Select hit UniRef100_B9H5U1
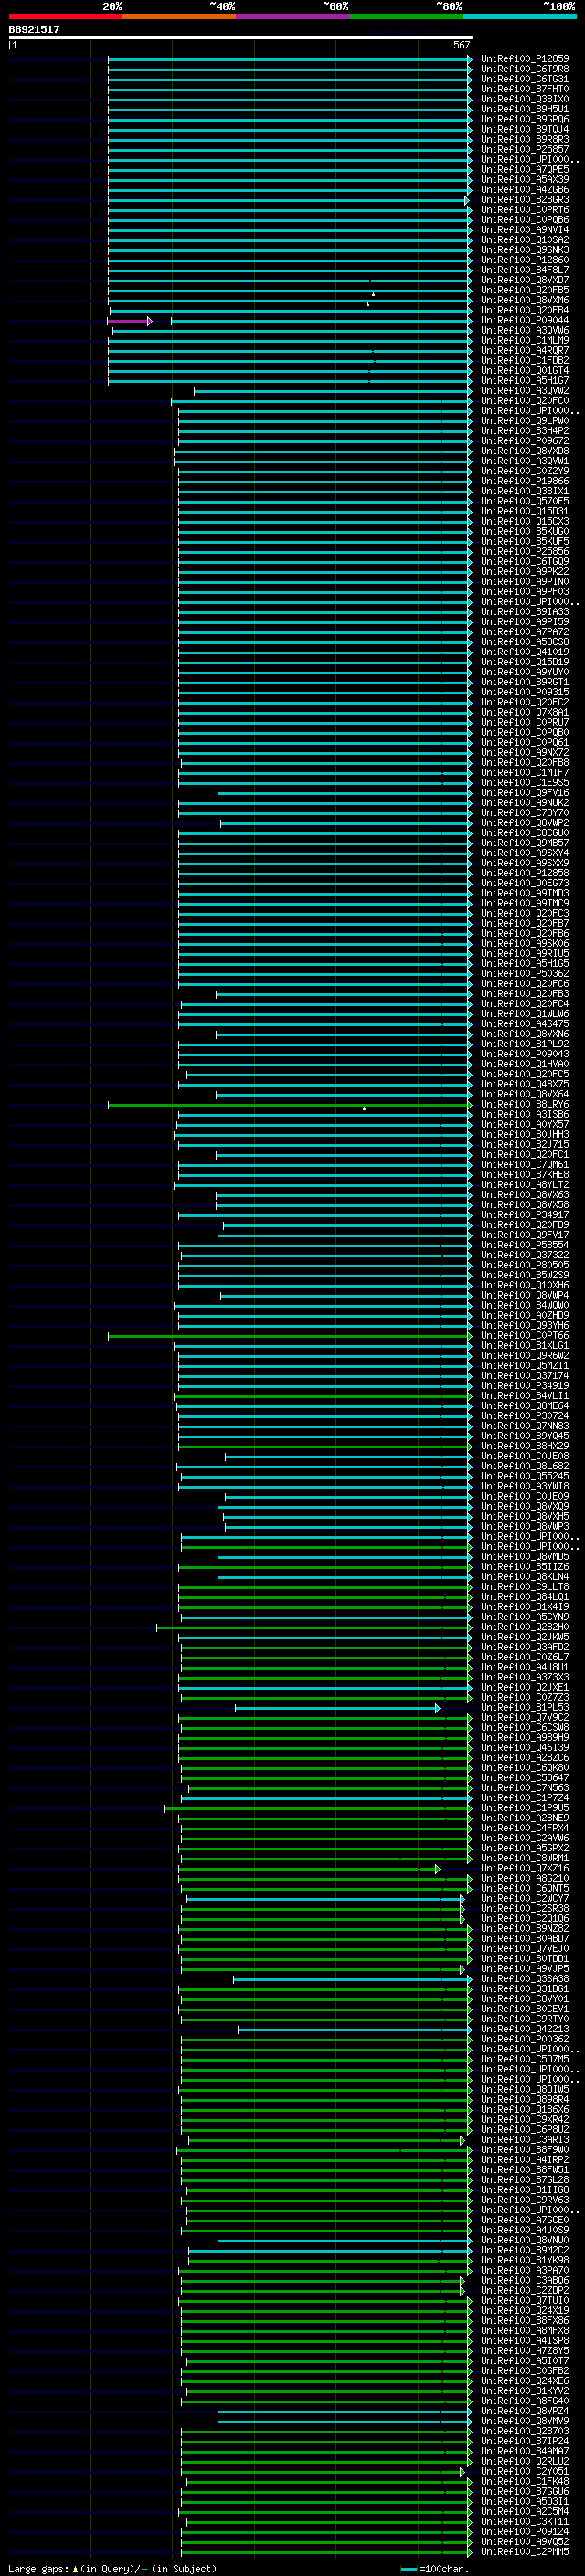Image resolution: width=585 pixels, height=2576 pixels. point(524,109)
